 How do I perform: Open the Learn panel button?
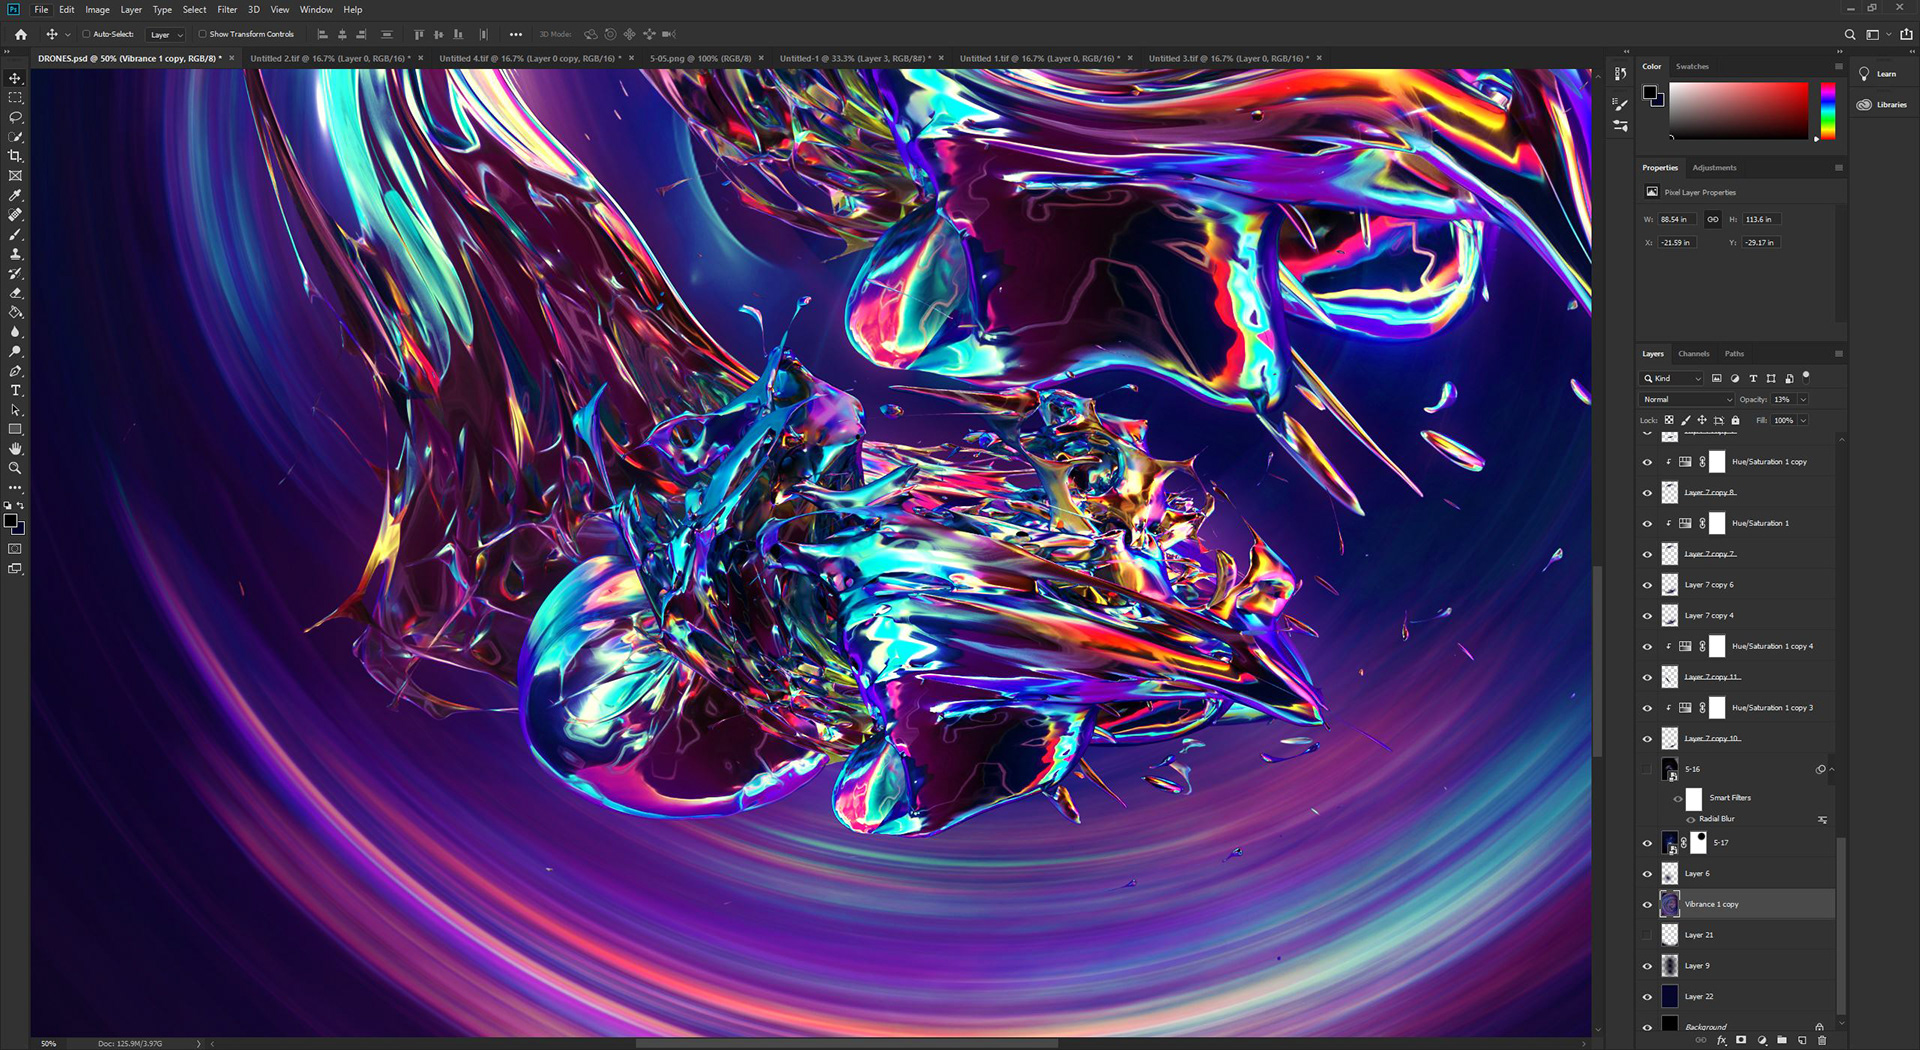1877,74
